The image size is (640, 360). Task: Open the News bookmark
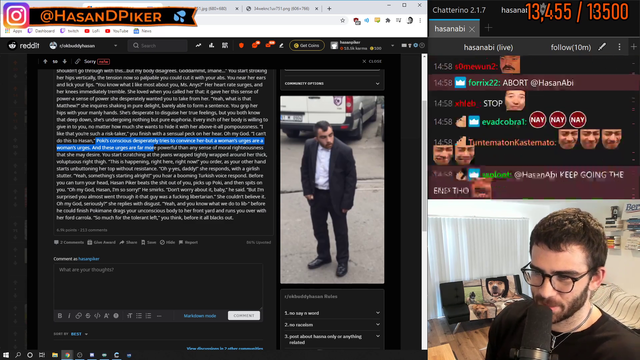143,31
